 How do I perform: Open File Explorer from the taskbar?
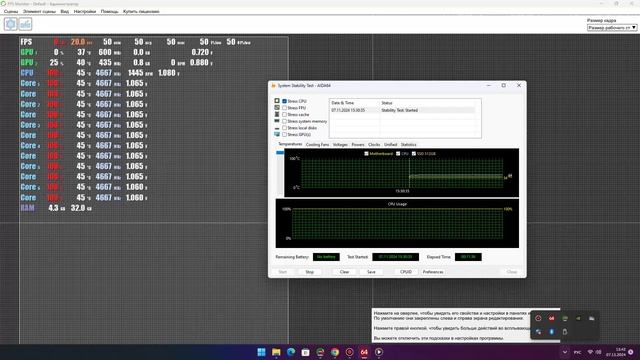(276, 352)
